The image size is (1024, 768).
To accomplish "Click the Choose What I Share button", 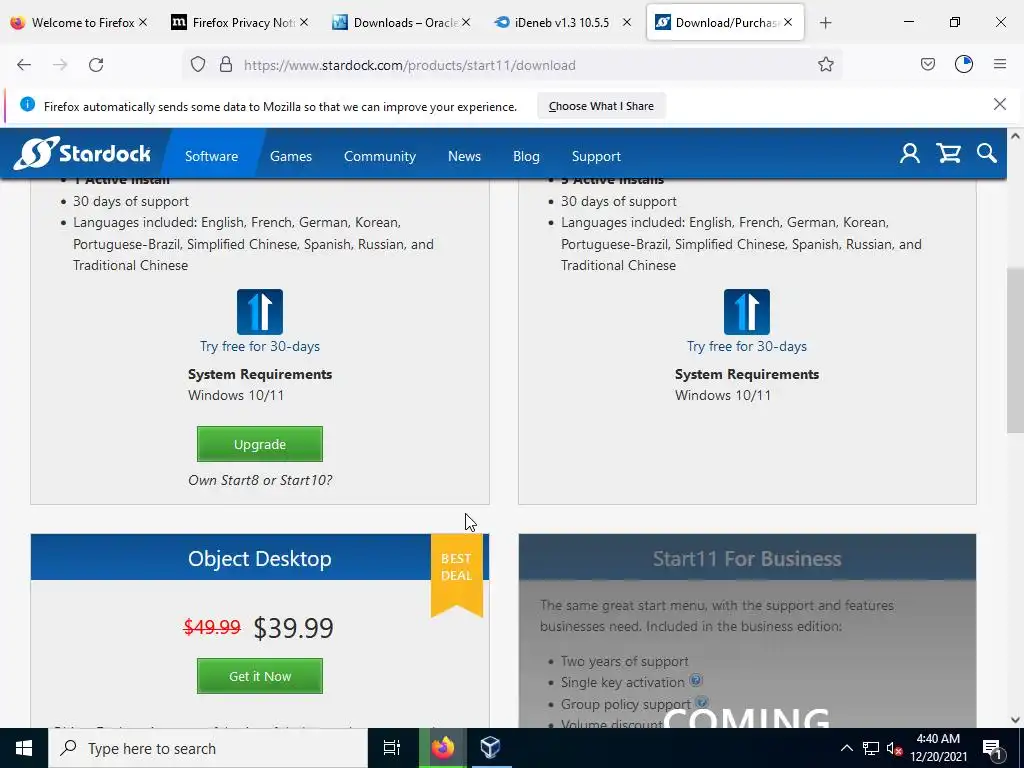I will [x=601, y=106].
